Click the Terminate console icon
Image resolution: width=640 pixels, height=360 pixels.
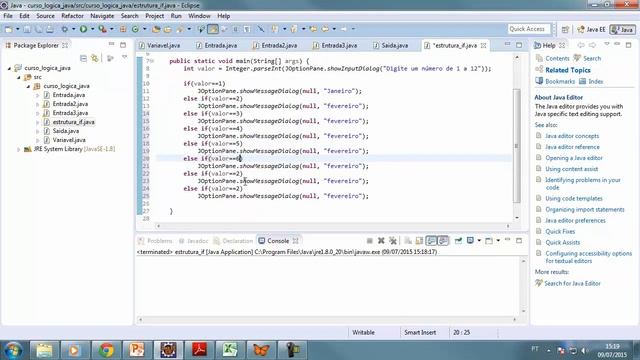[369, 241]
